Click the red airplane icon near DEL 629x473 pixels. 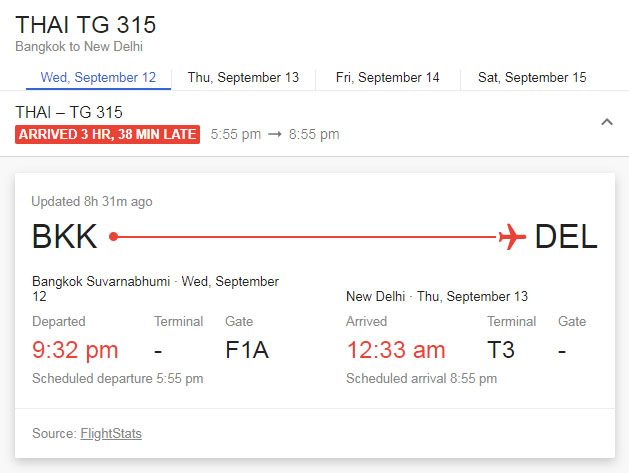[512, 237]
